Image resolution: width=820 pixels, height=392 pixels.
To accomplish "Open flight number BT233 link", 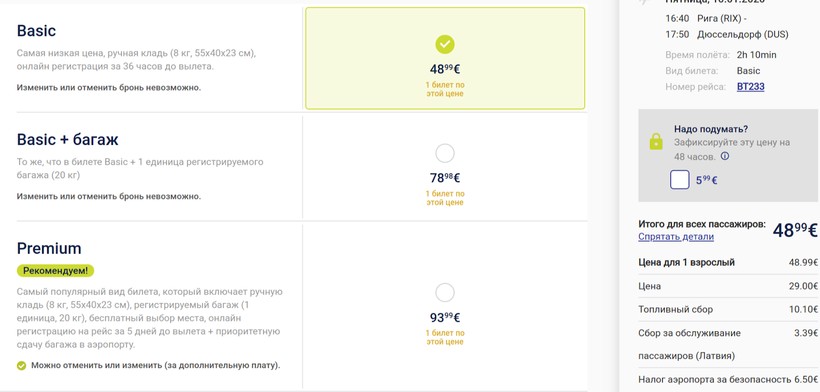I will pyautogui.click(x=750, y=87).
